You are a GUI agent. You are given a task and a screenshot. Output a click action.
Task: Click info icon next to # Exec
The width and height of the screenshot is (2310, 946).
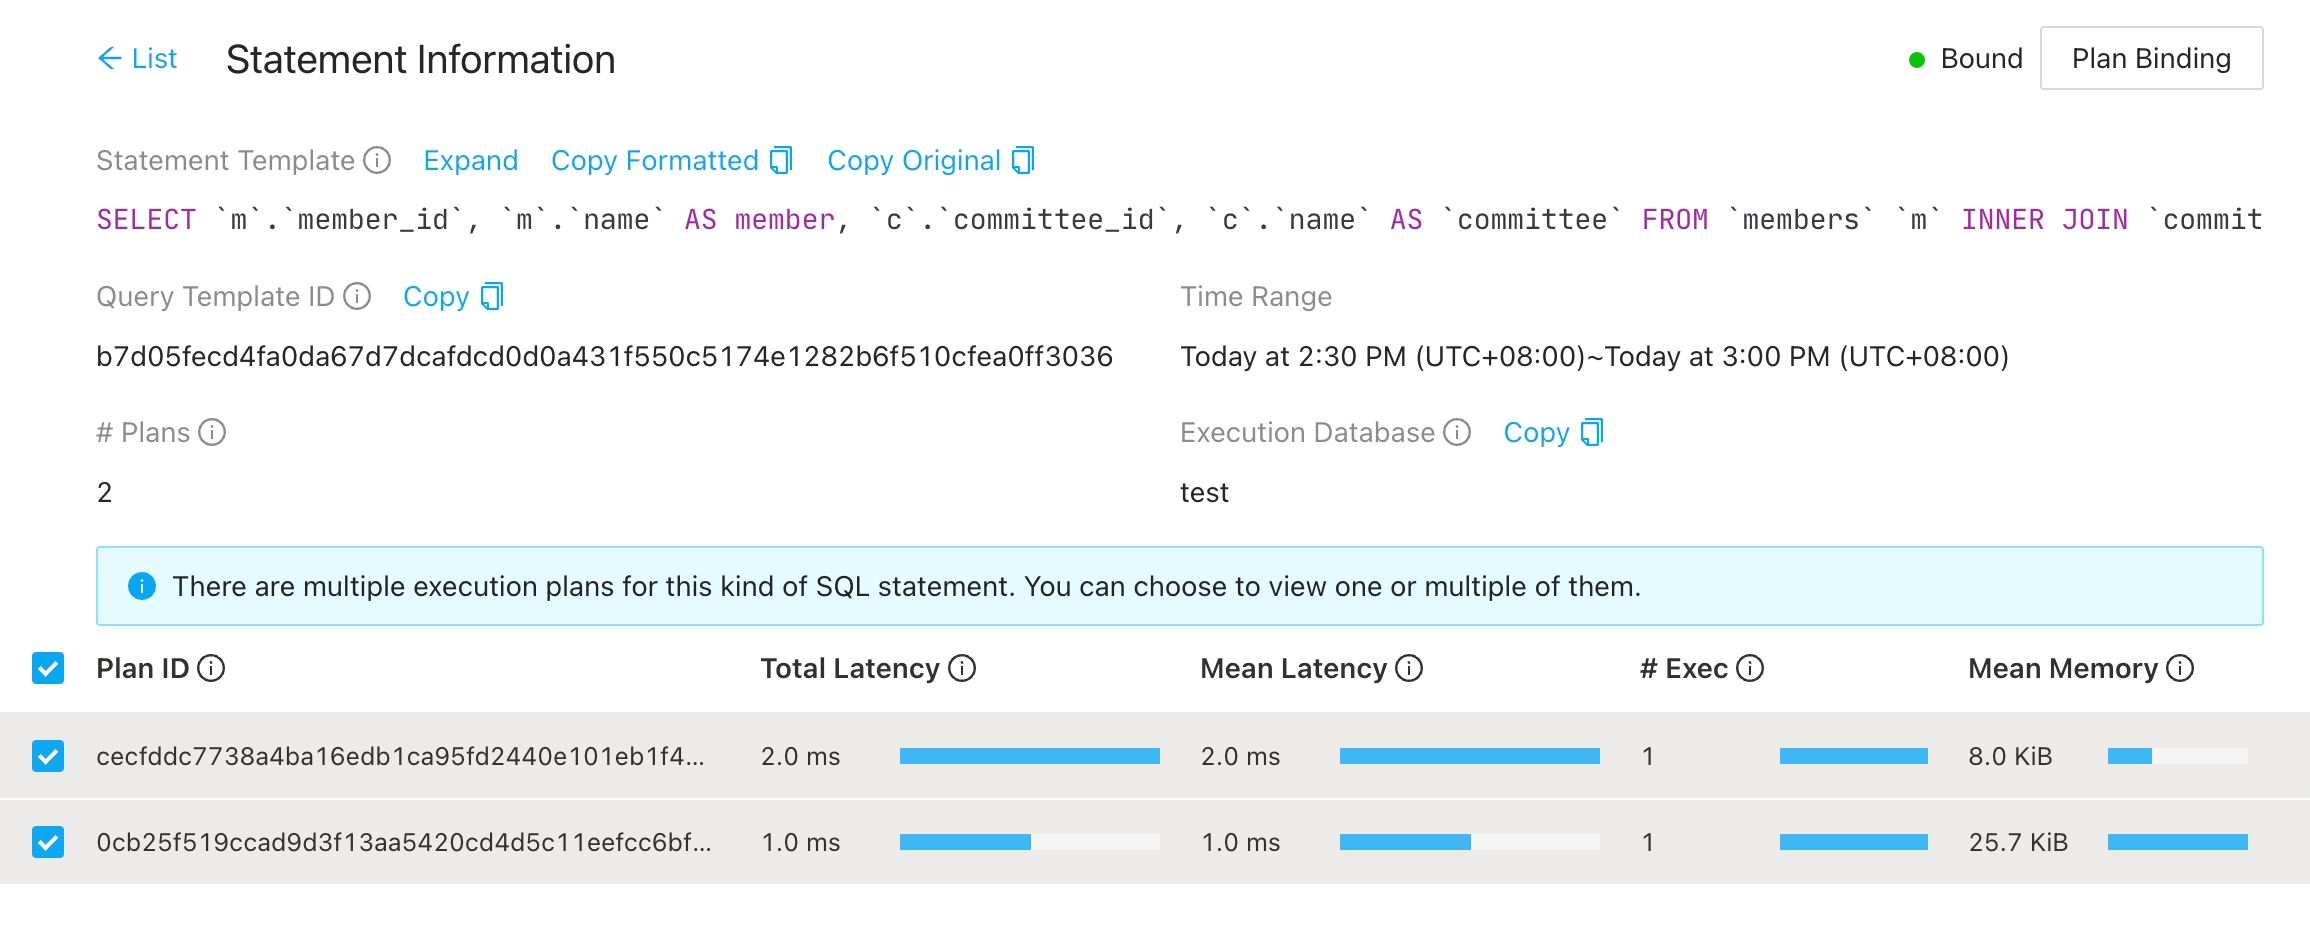click(1750, 668)
